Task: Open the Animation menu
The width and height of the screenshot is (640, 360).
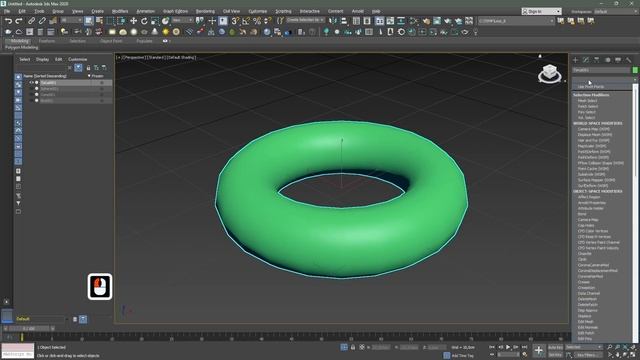Action: (145, 11)
